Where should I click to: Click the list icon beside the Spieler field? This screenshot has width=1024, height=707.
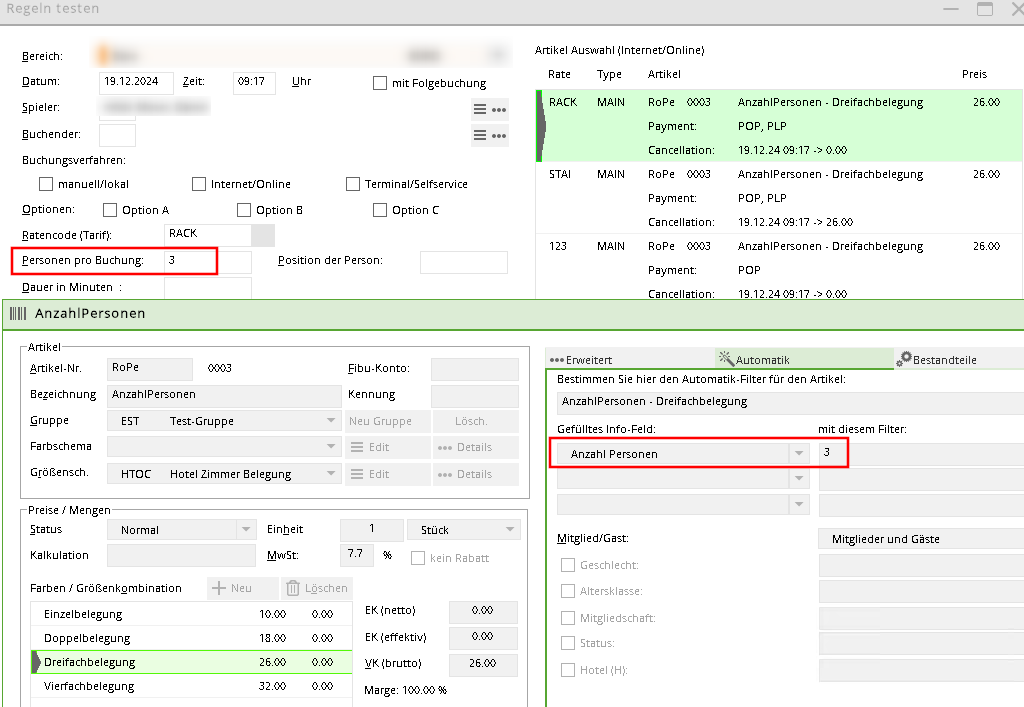[479, 109]
